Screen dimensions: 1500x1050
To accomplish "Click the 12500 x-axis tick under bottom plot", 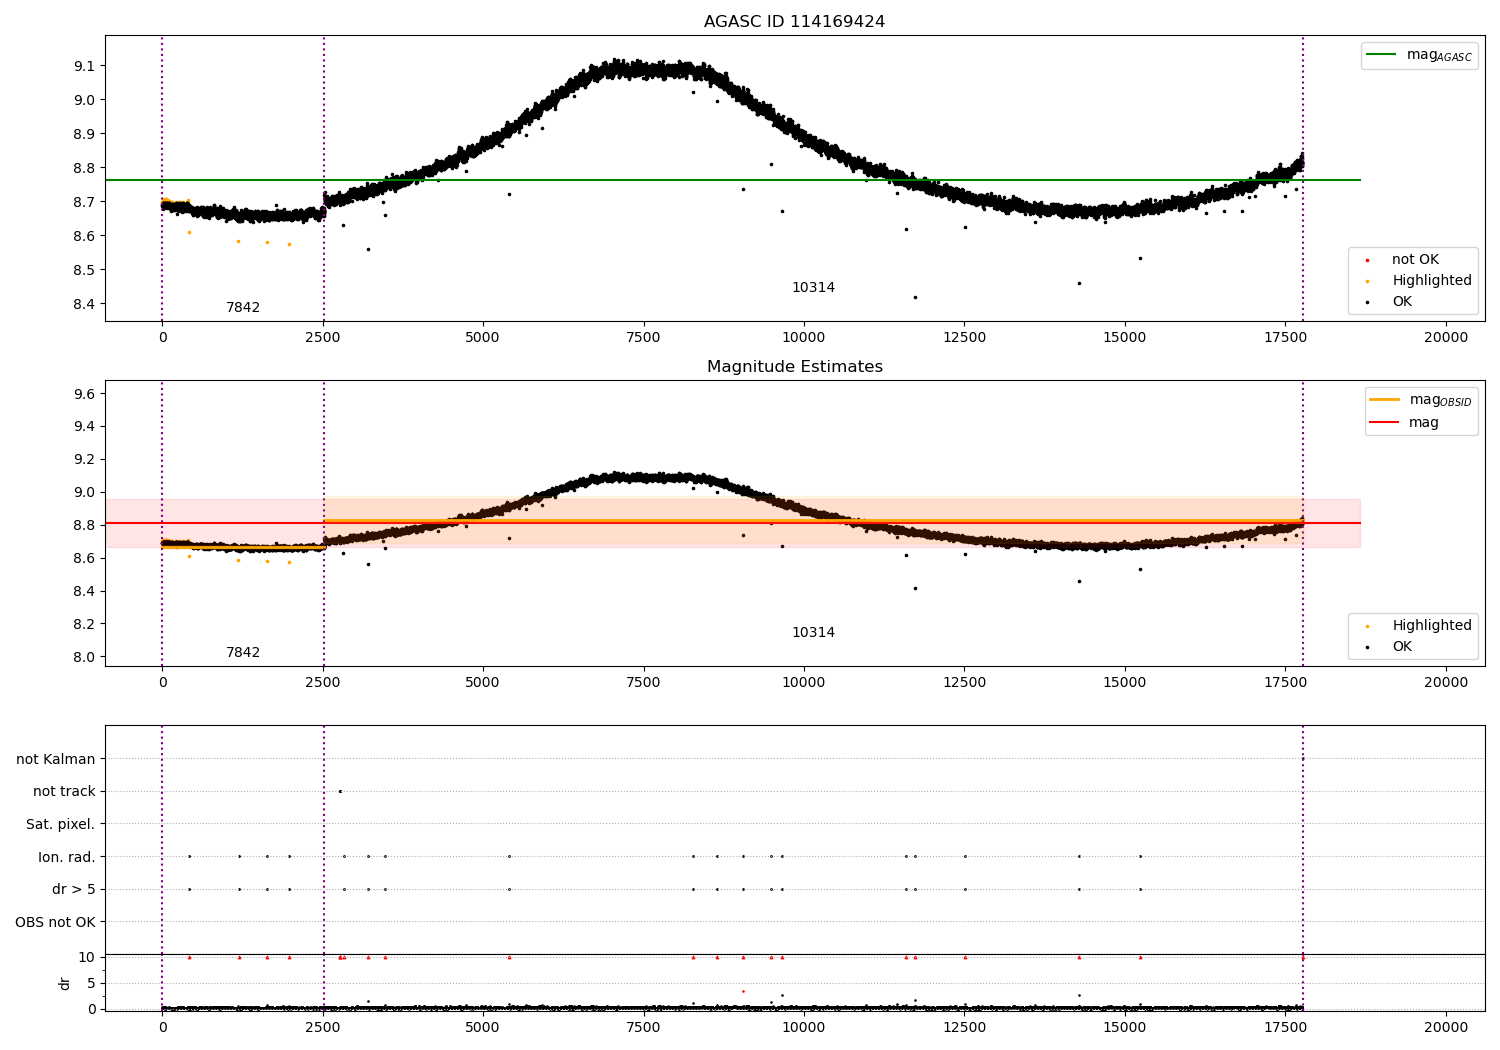I will (x=964, y=1025).
